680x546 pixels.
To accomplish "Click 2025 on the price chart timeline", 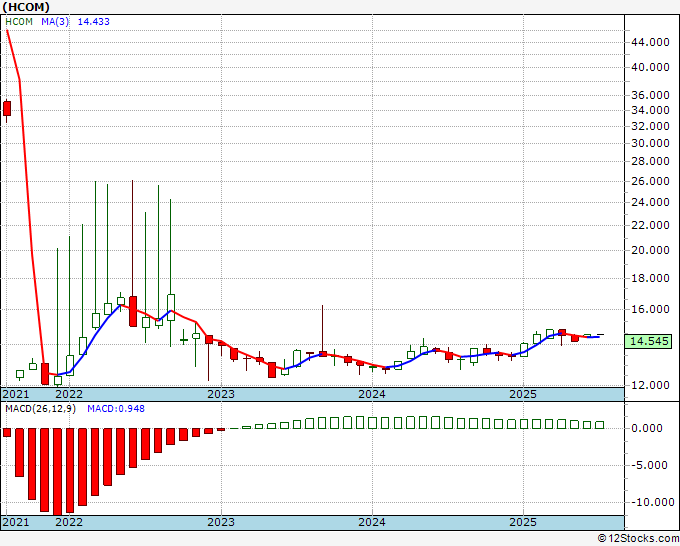I will (x=523, y=394).
